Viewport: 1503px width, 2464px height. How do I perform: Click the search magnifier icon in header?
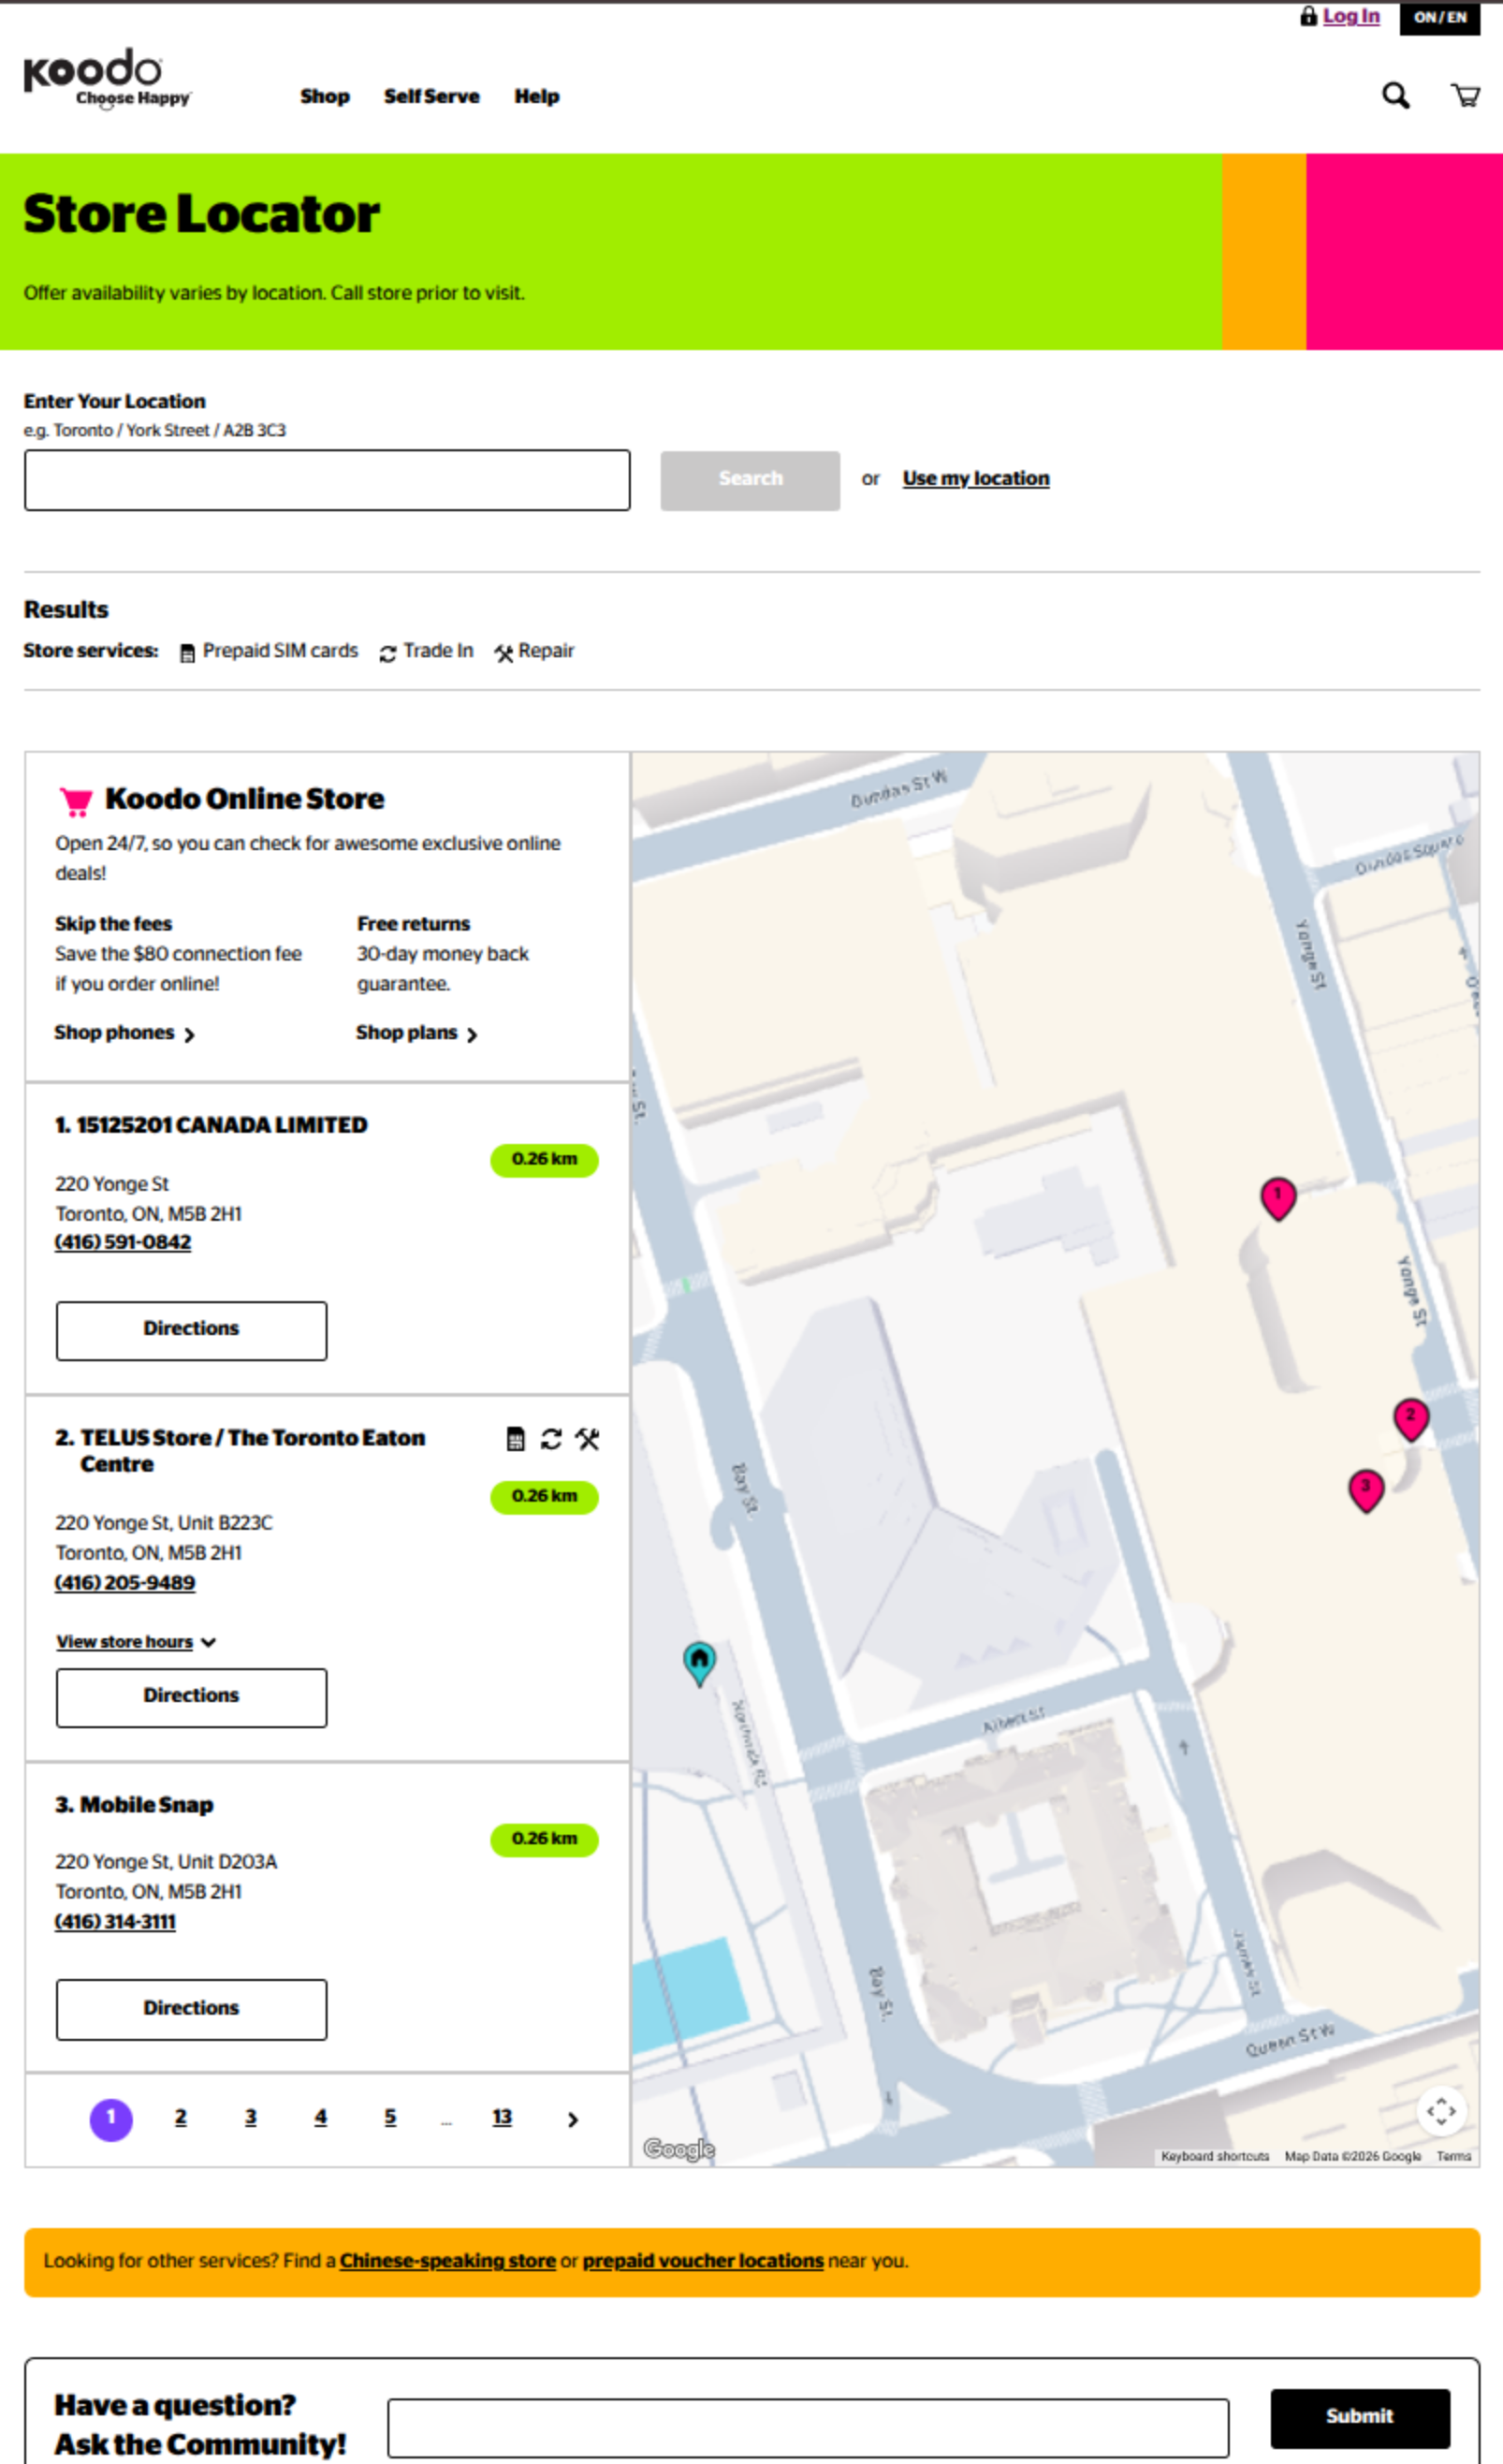(1396, 96)
